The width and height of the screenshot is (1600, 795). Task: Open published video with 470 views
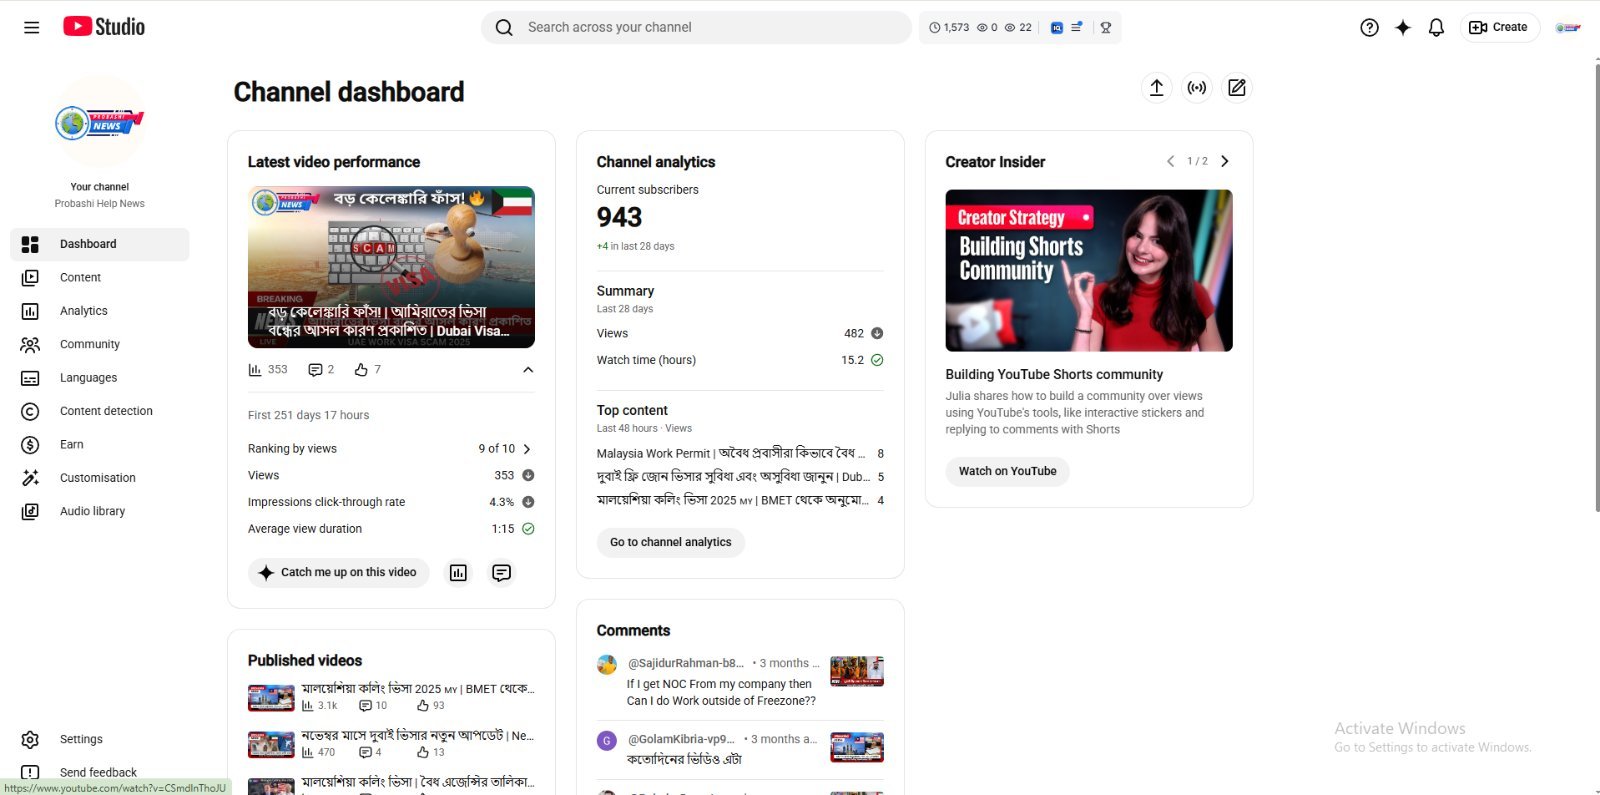[x=391, y=744]
